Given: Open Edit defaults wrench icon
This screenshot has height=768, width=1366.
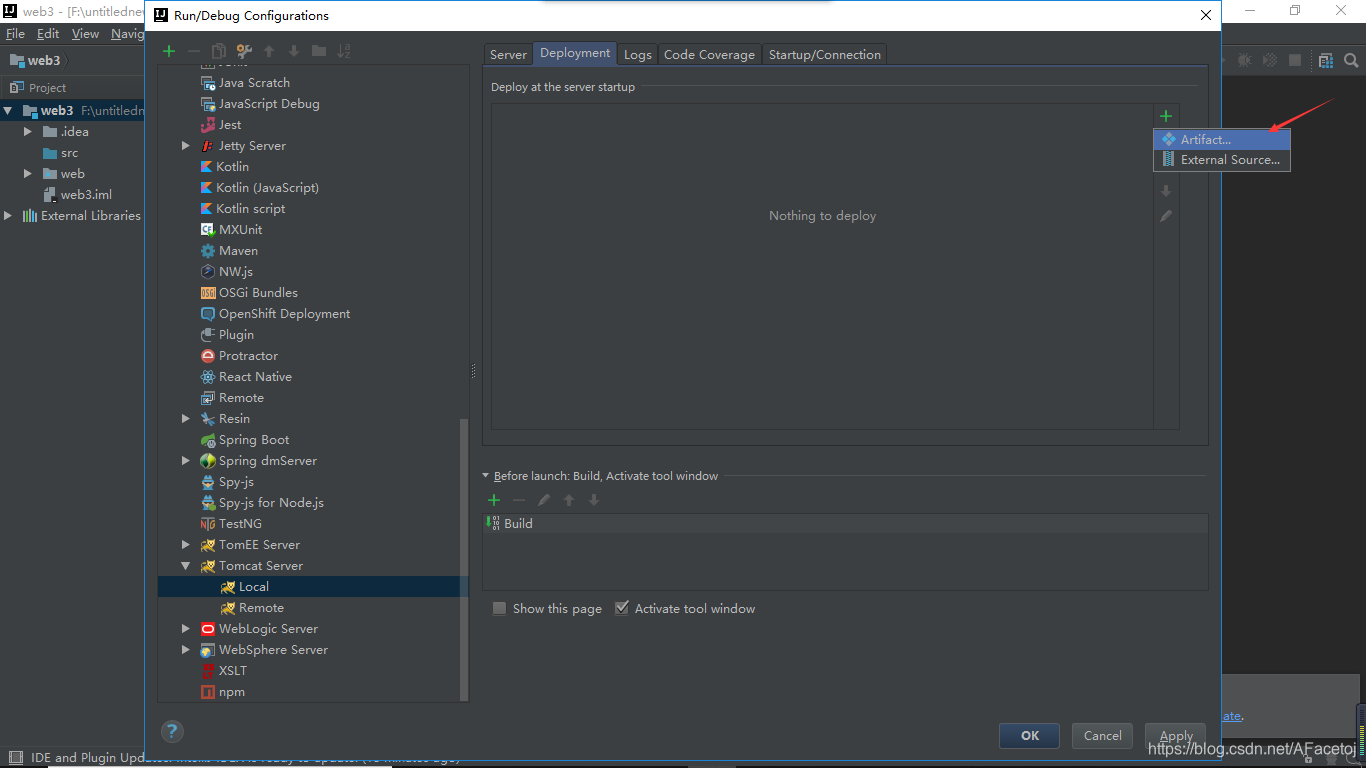Looking at the screenshot, I should click(x=243, y=51).
